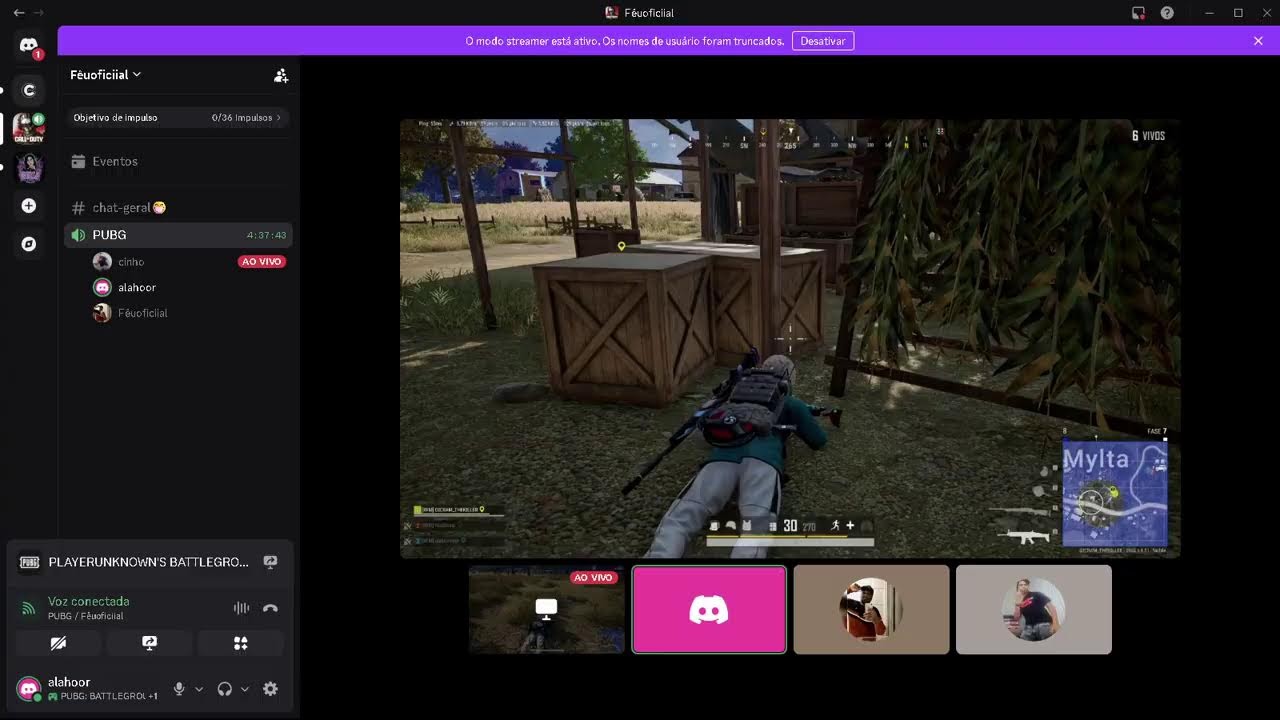Click the add a server plus icon
The height and width of the screenshot is (720, 1280).
point(29,205)
